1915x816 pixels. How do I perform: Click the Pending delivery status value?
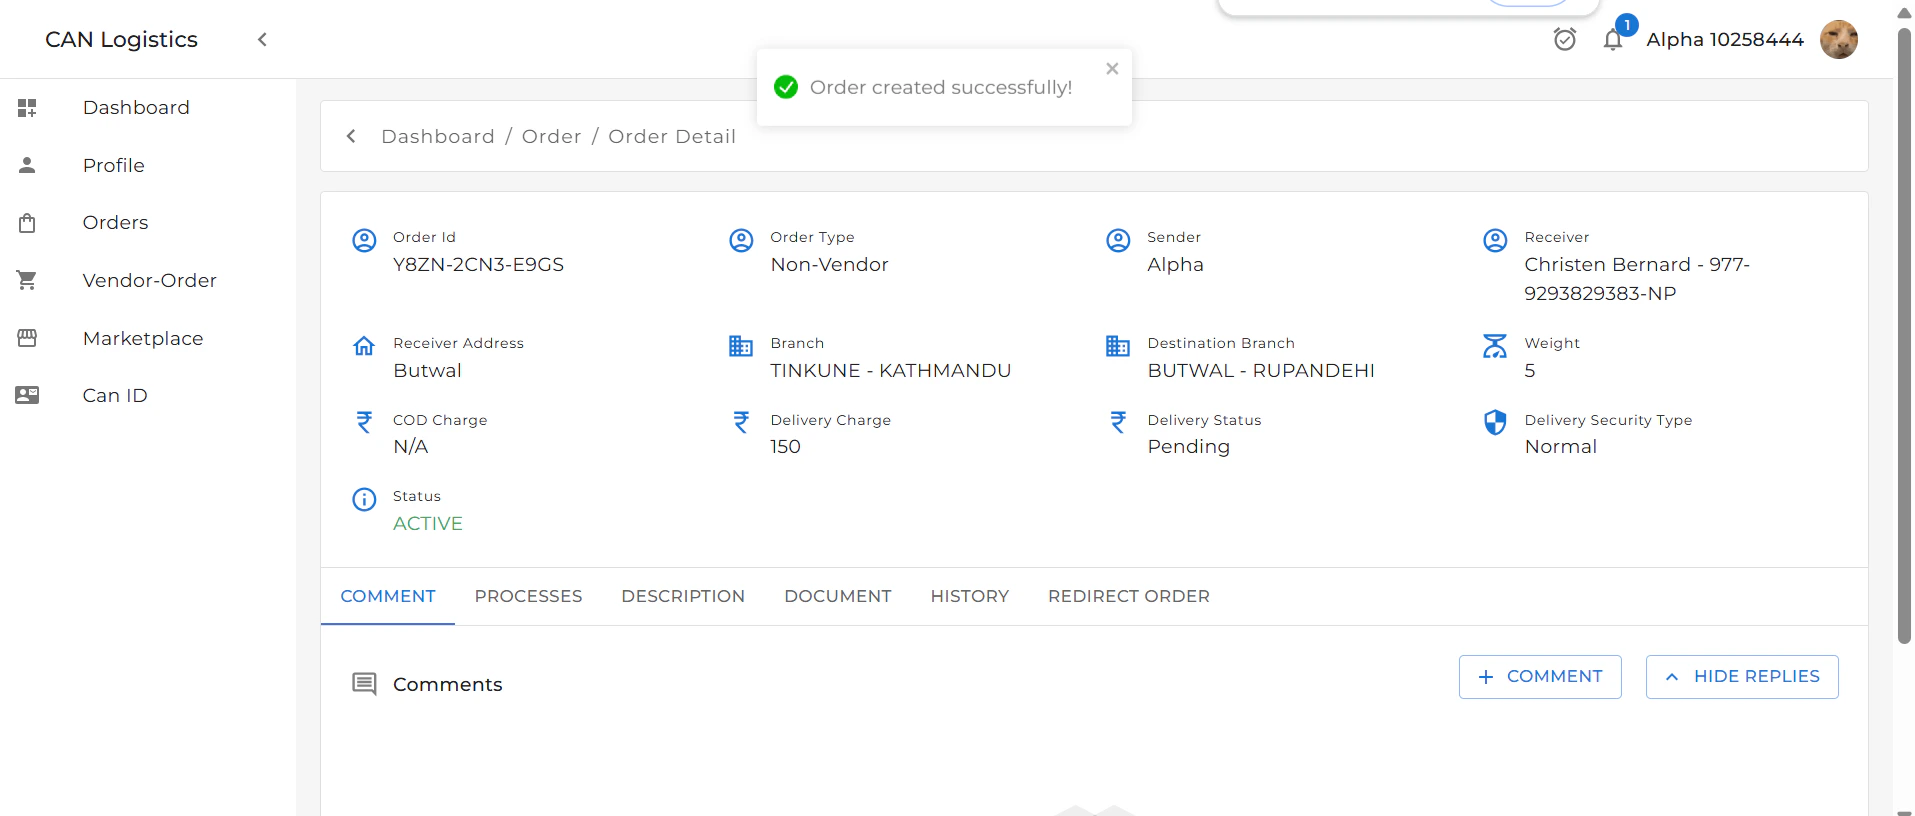coord(1188,447)
